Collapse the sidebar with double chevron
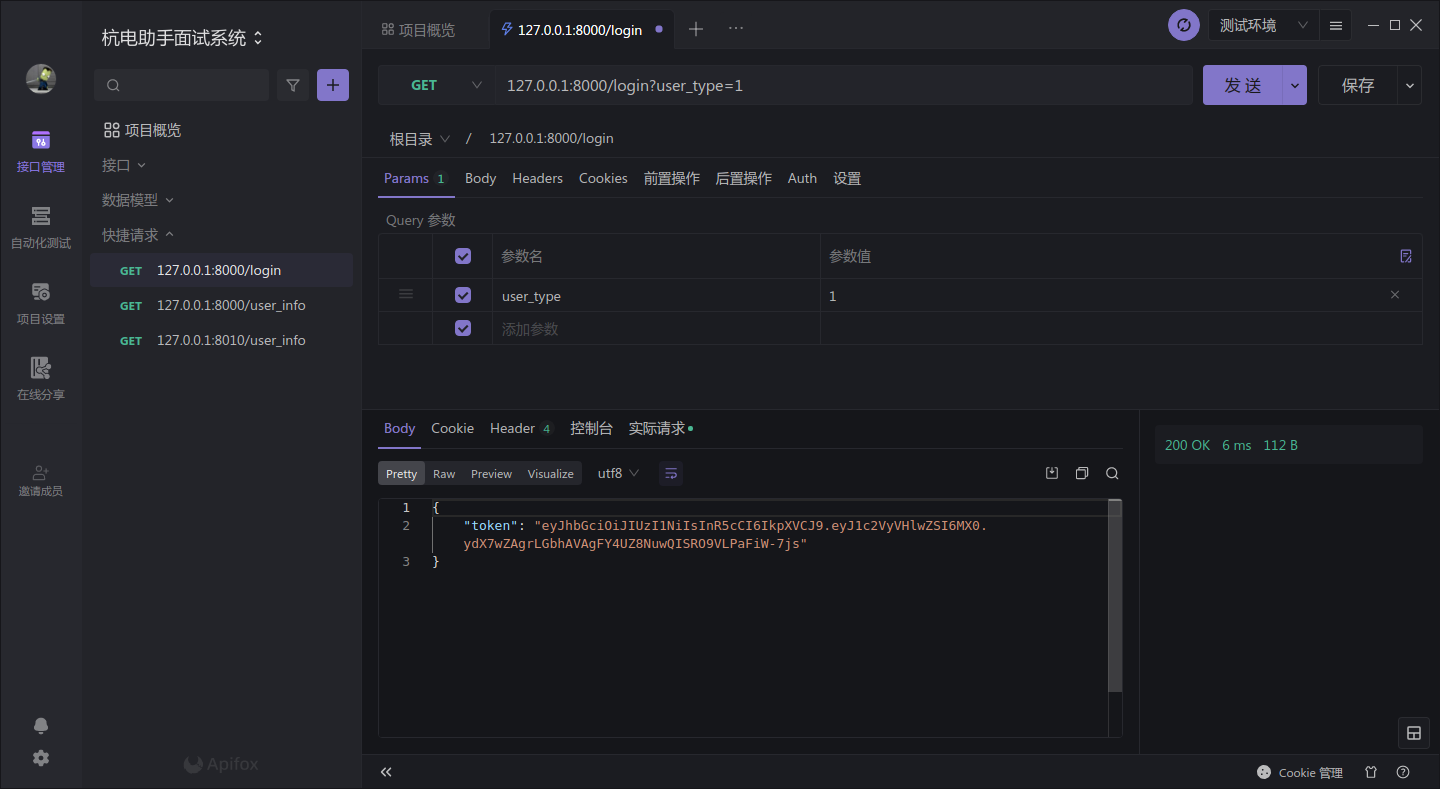 point(386,772)
